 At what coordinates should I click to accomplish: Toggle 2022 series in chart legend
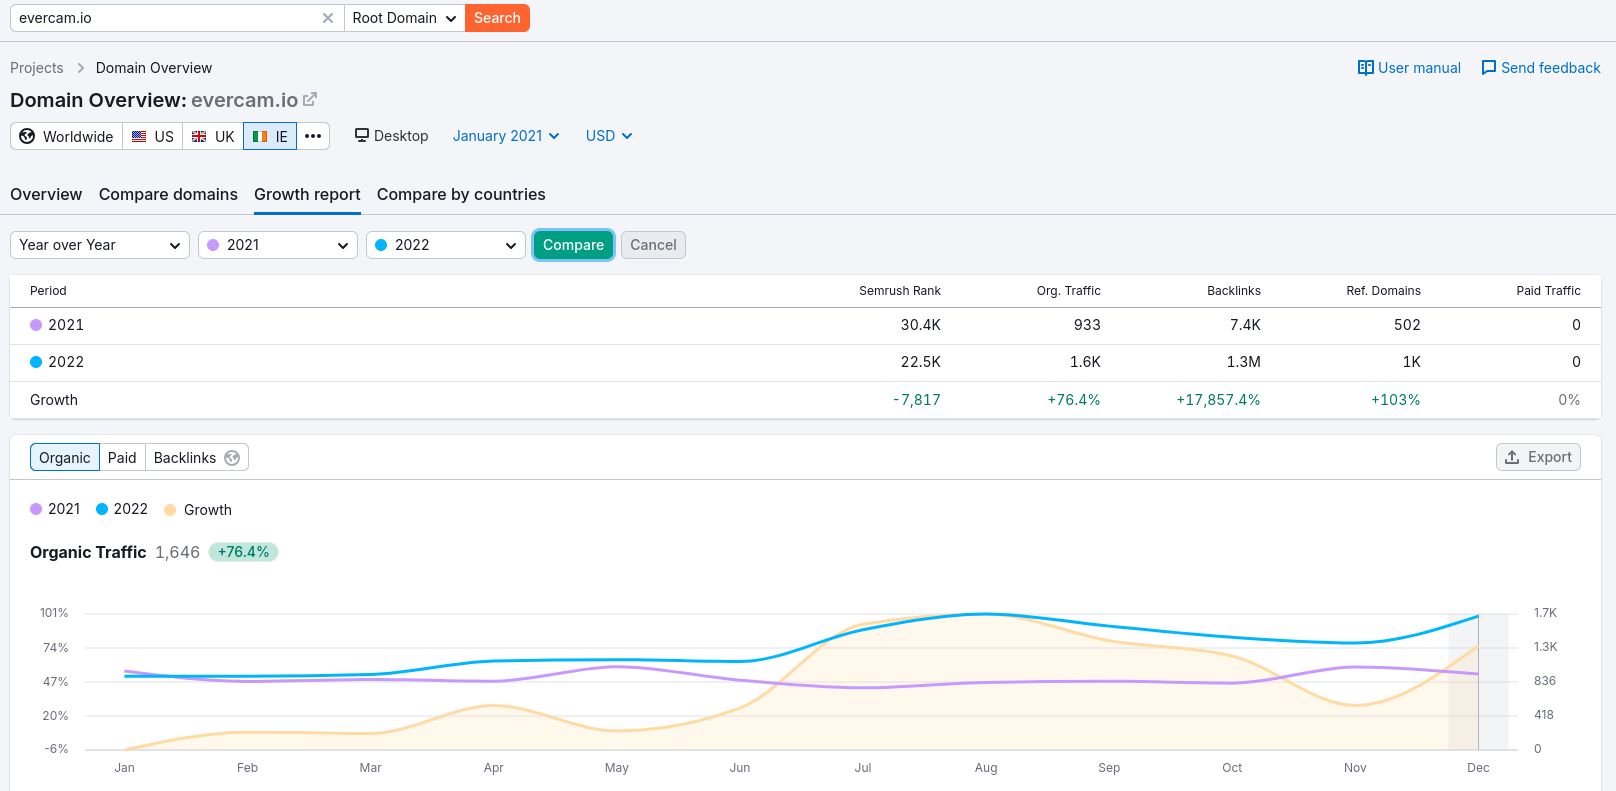coord(122,509)
